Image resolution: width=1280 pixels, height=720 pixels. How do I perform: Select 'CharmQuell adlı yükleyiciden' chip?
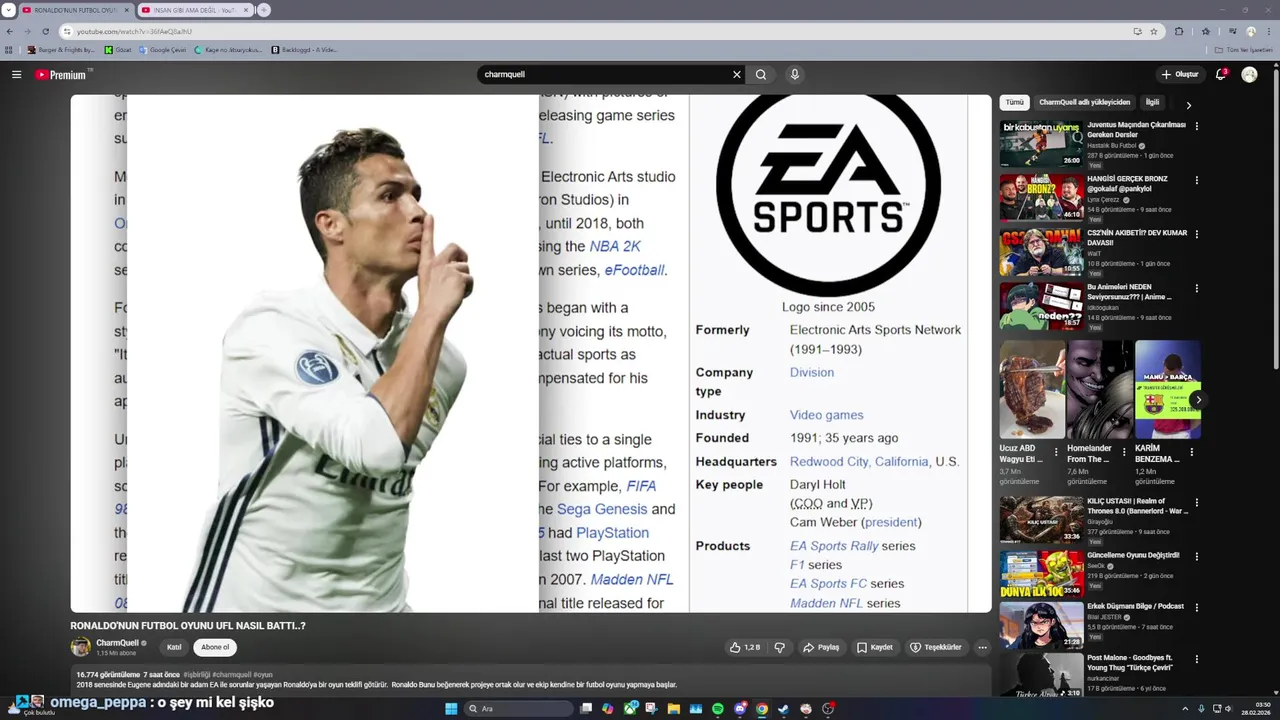click(x=1085, y=102)
